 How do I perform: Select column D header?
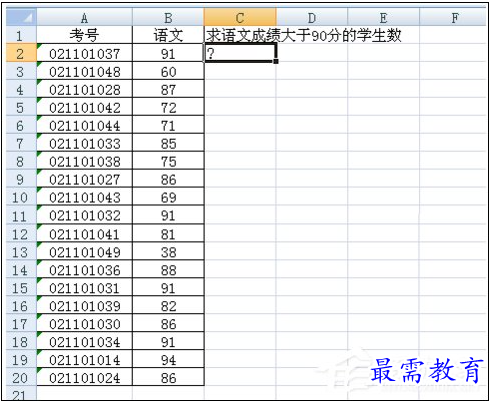312,17
